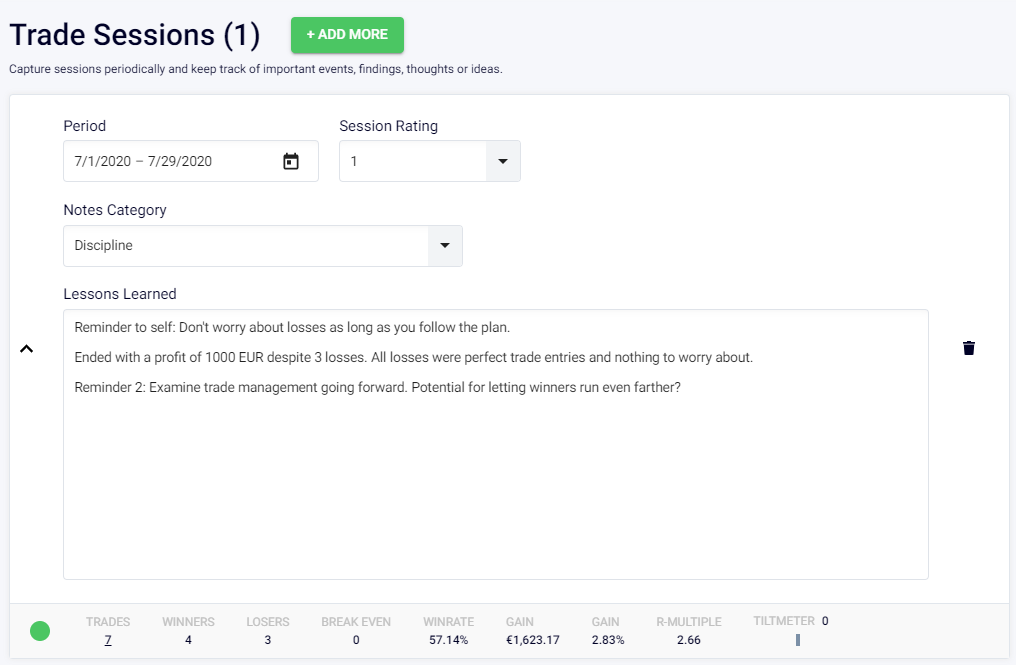This screenshot has width=1016, height=665.
Task: Click the Tiltmeter bar indicator
Action: (798, 640)
